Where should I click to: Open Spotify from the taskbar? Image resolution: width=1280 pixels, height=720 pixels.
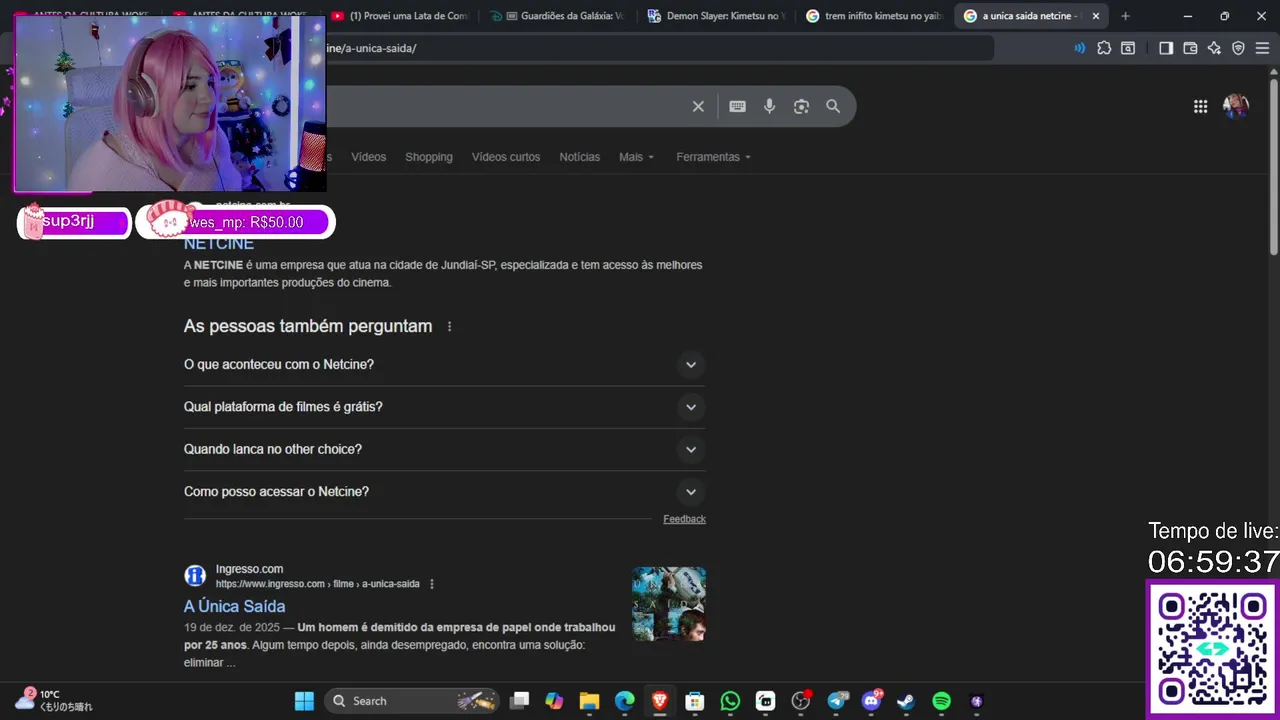tap(941, 701)
